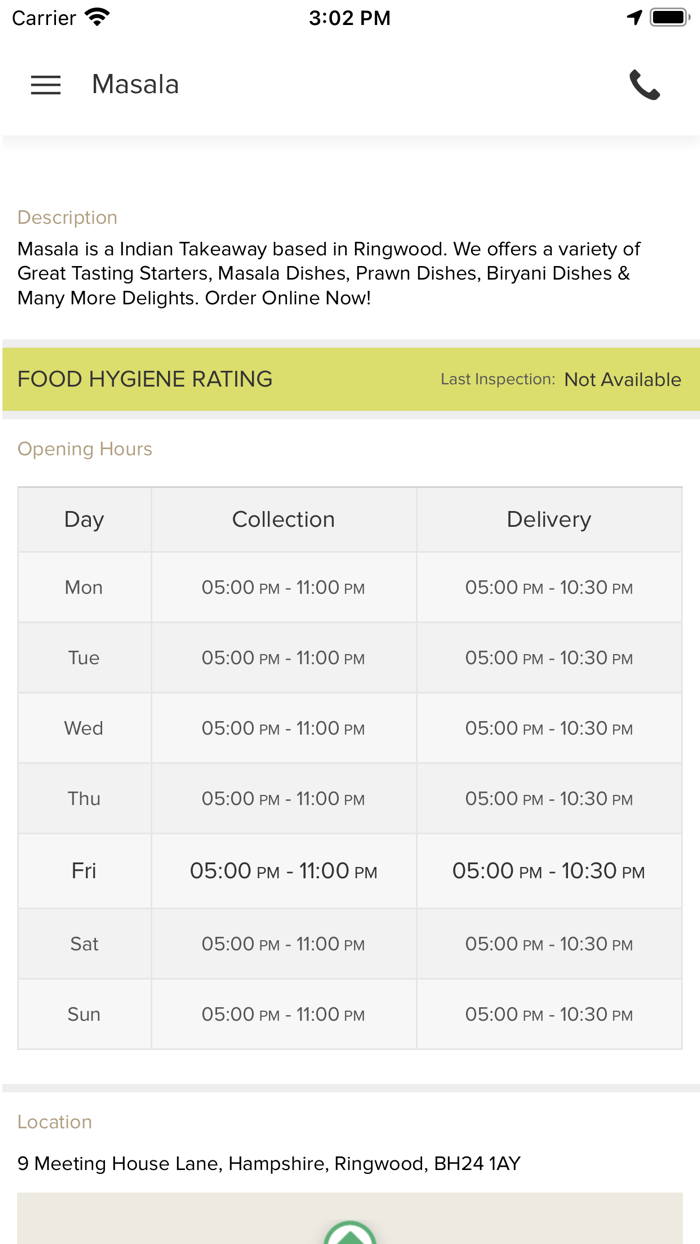Tap the Not Available inspection text

(x=622, y=380)
